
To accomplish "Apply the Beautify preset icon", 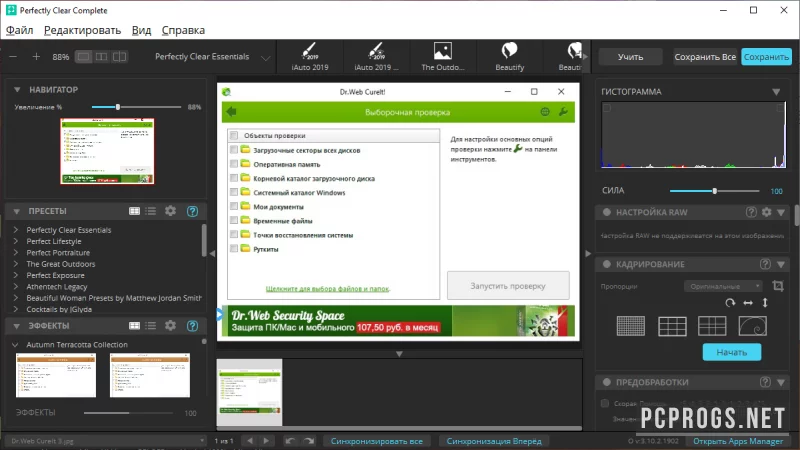I will point(509,57).
